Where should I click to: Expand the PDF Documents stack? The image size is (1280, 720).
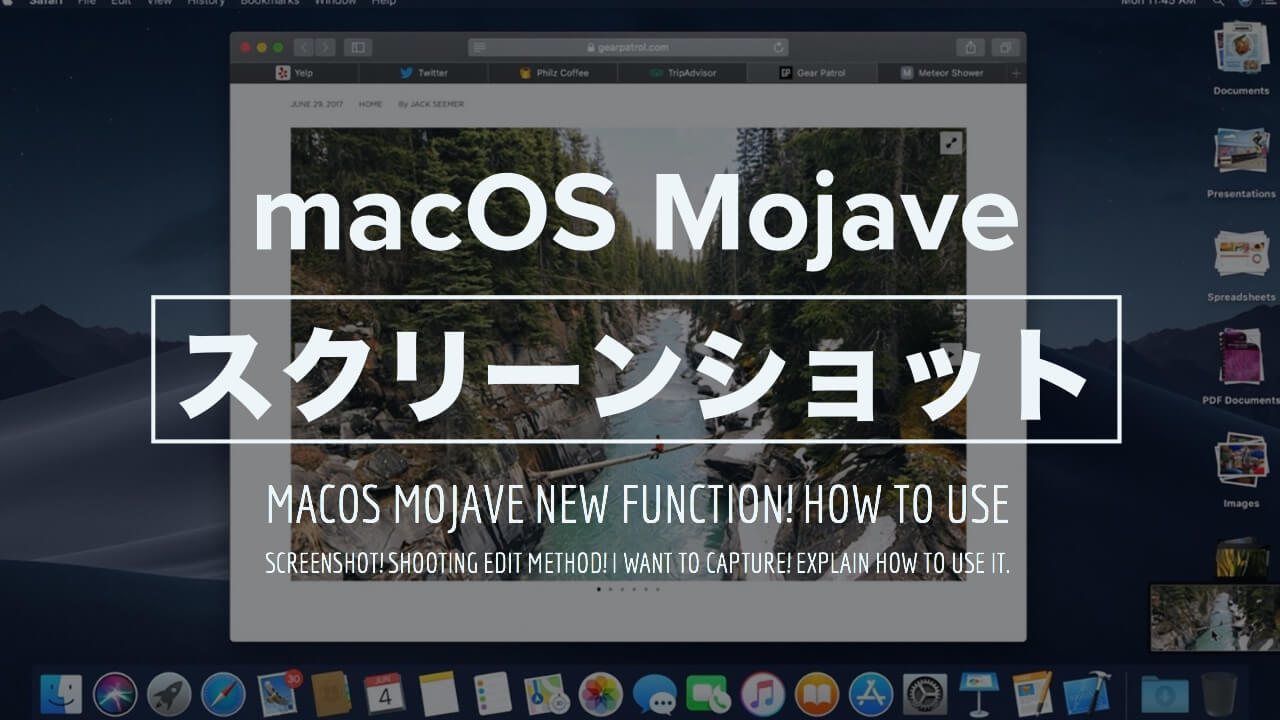(1241, 368)
